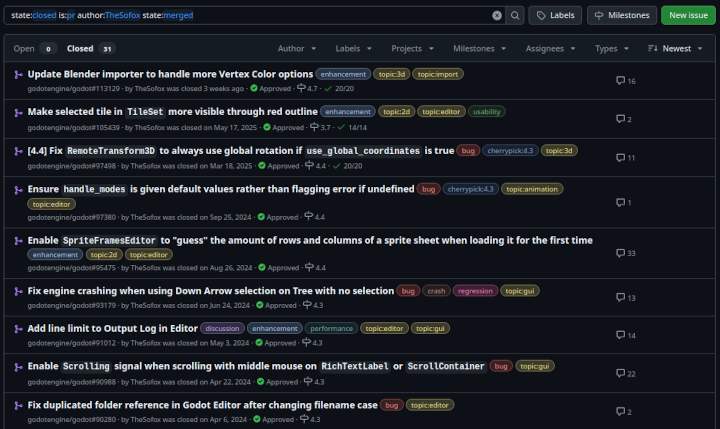Open the Milestones filter dropdown in list header
The width and height of the screenshot is (720, 429).
click(x=479, y=49)
